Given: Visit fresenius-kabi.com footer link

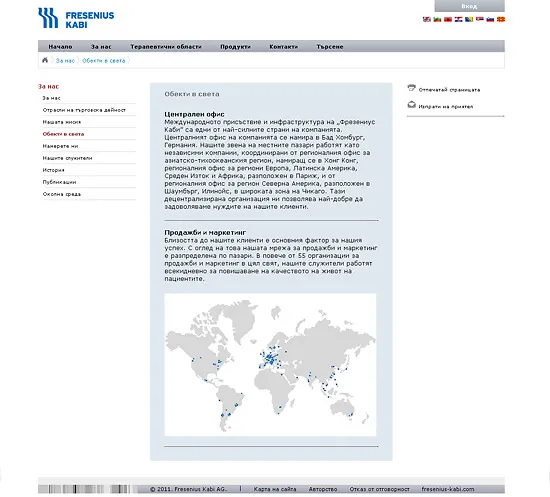Looking at the screenshot, I should point(448,489).
